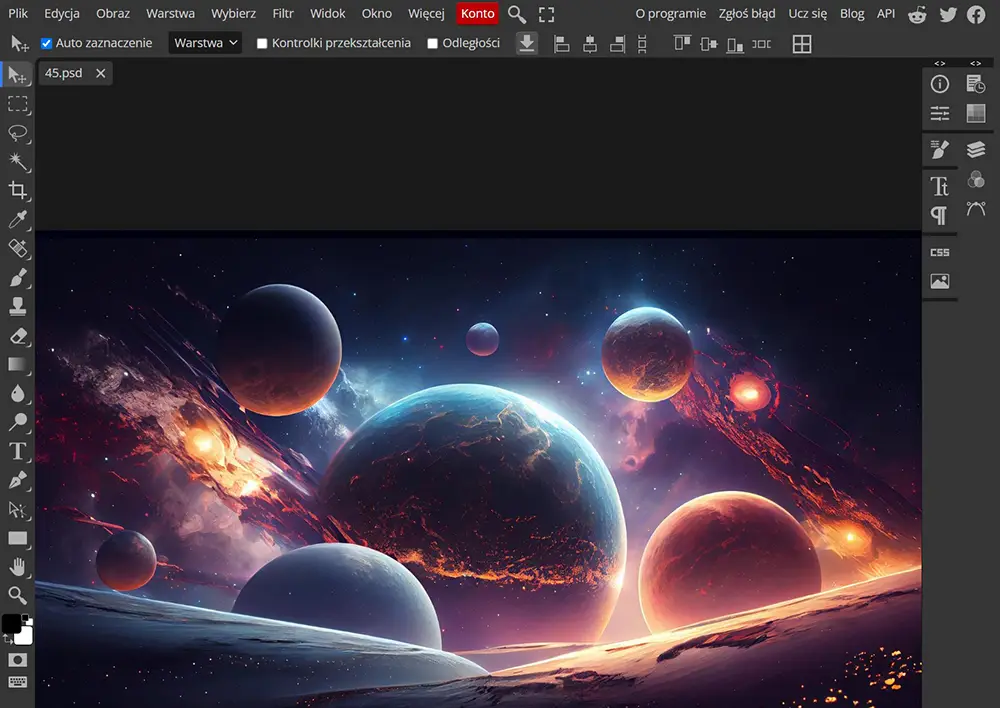Open the Edycja menu

coord(62,13)
